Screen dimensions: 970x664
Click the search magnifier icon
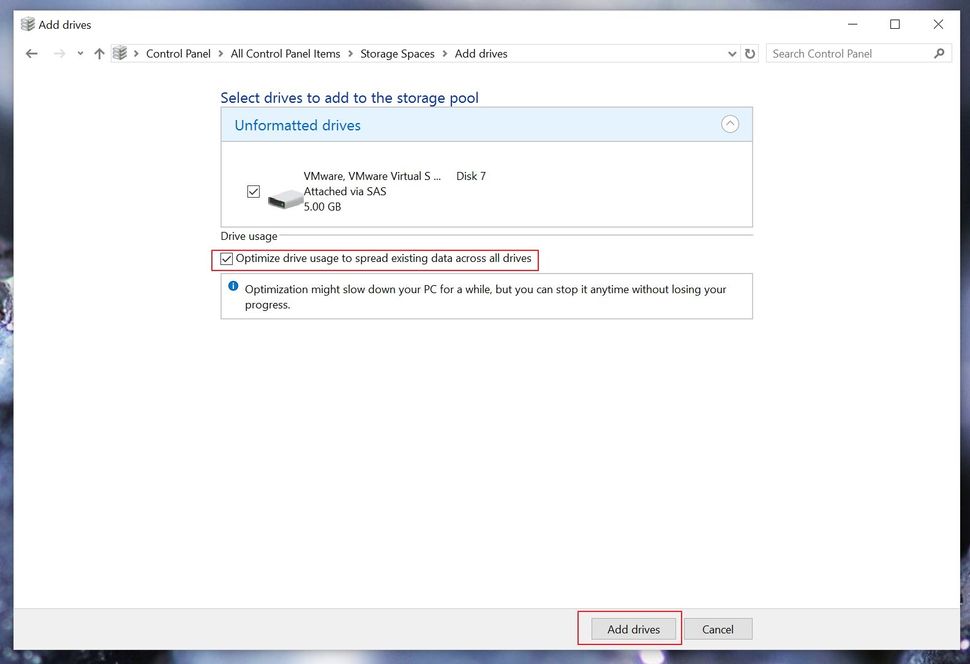pyautogui.click(x=938, y=53)
